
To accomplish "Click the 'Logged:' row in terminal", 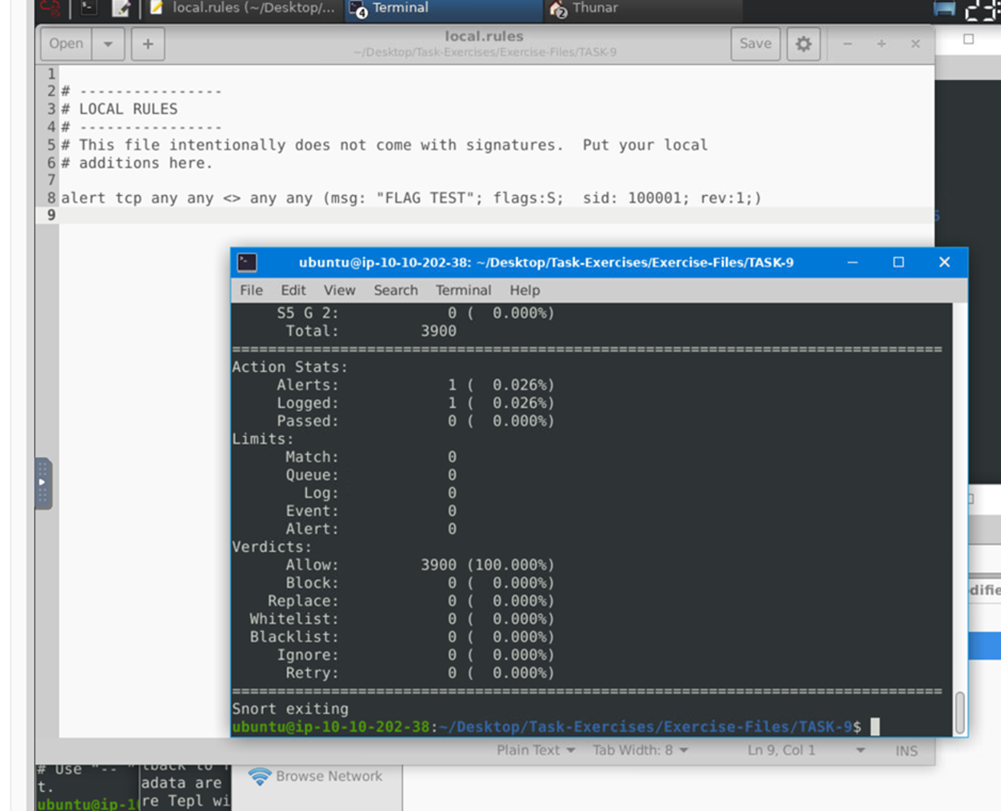I will [415, 403].
